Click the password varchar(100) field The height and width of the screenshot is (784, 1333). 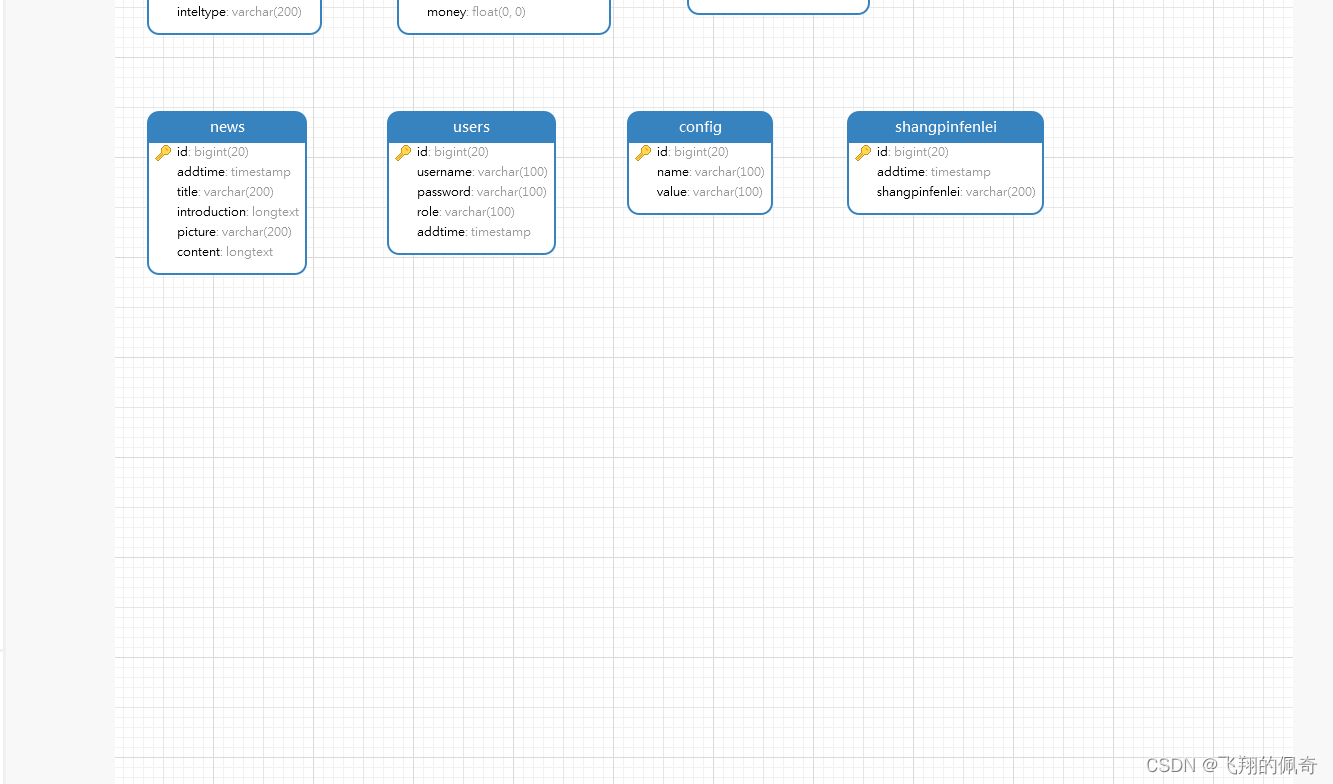click(482, 192)
